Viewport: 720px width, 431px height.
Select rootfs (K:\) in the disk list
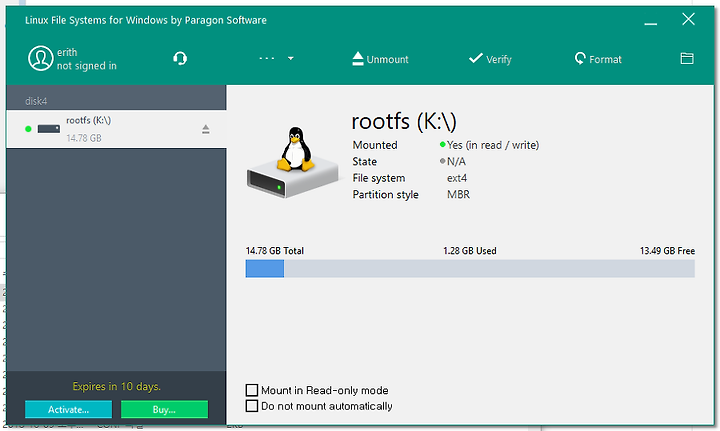[116, 129]
